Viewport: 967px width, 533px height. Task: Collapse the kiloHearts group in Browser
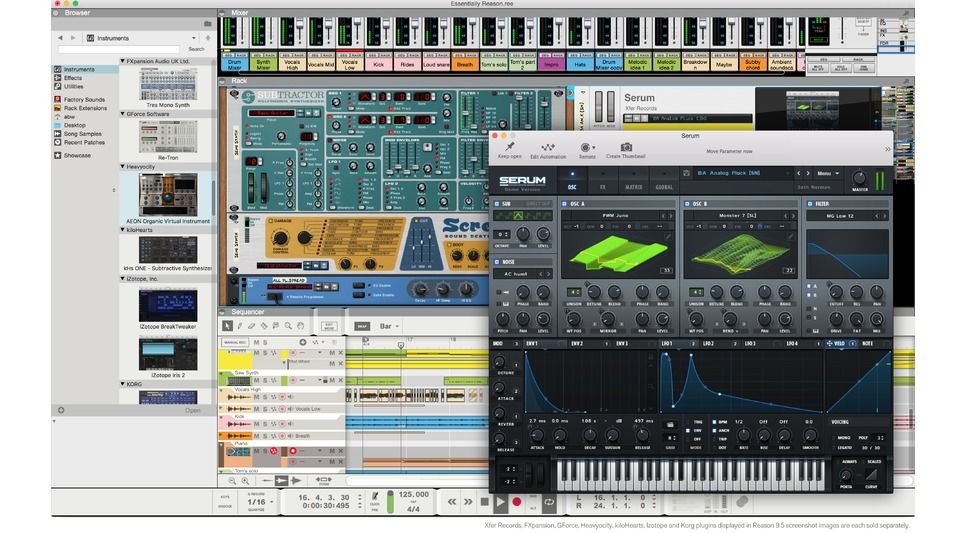123,229
